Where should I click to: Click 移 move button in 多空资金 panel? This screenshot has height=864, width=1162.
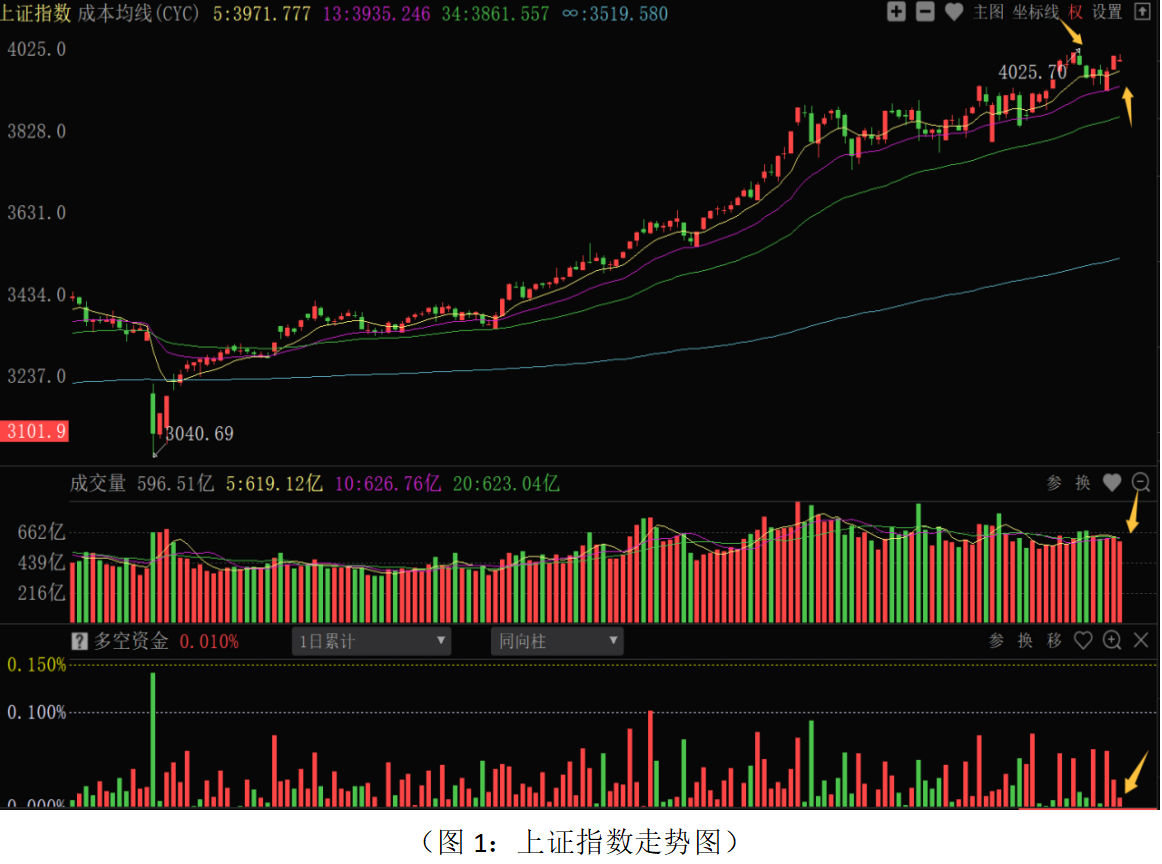(x=1054, y=641)
